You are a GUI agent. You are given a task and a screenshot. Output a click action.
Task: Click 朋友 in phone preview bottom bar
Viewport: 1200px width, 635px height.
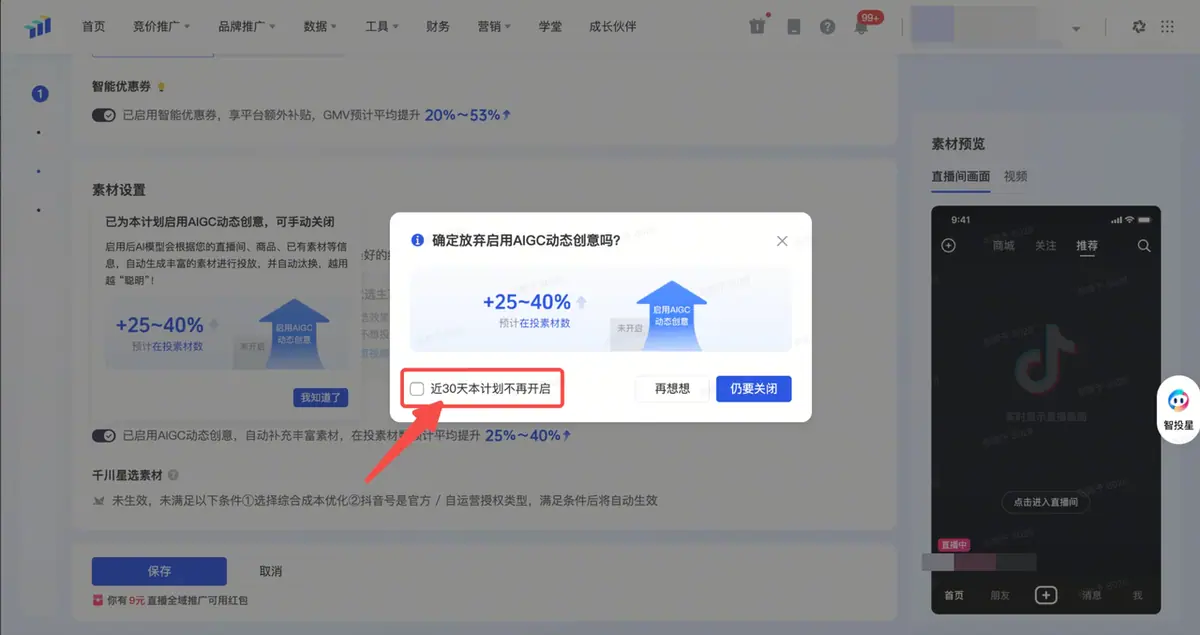click(1000, 595)
